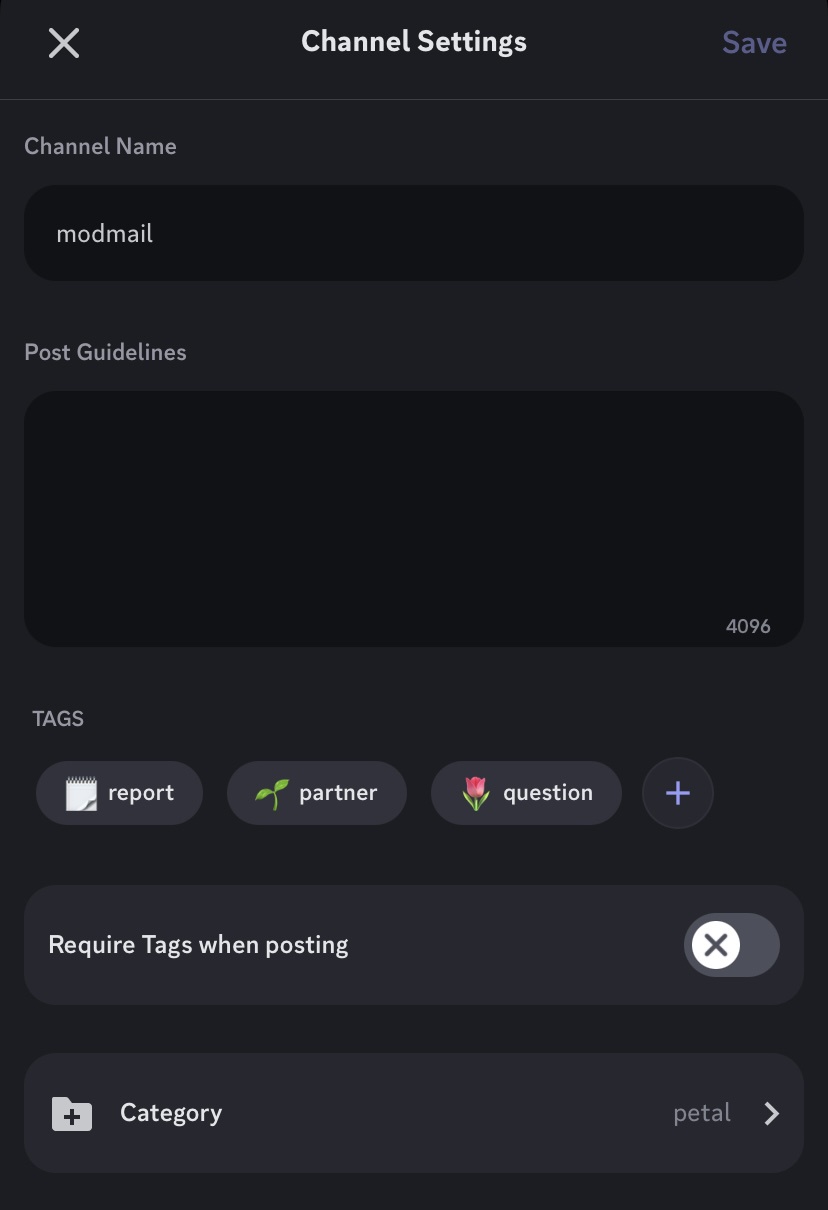Screen dimensions: 828x1210
Task: Click the petal category value
Action: pyautogui.click(x=702, y=1113)
